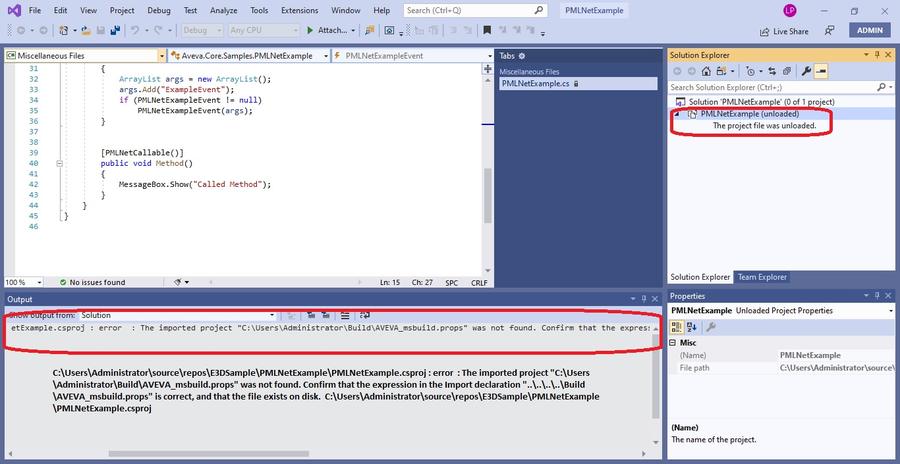Toggle Preview Selected Items in Solution Explorer
Image resolution: width=900 pixels, height=464 pixels.
pyautogui.click(x=821, y=71)
